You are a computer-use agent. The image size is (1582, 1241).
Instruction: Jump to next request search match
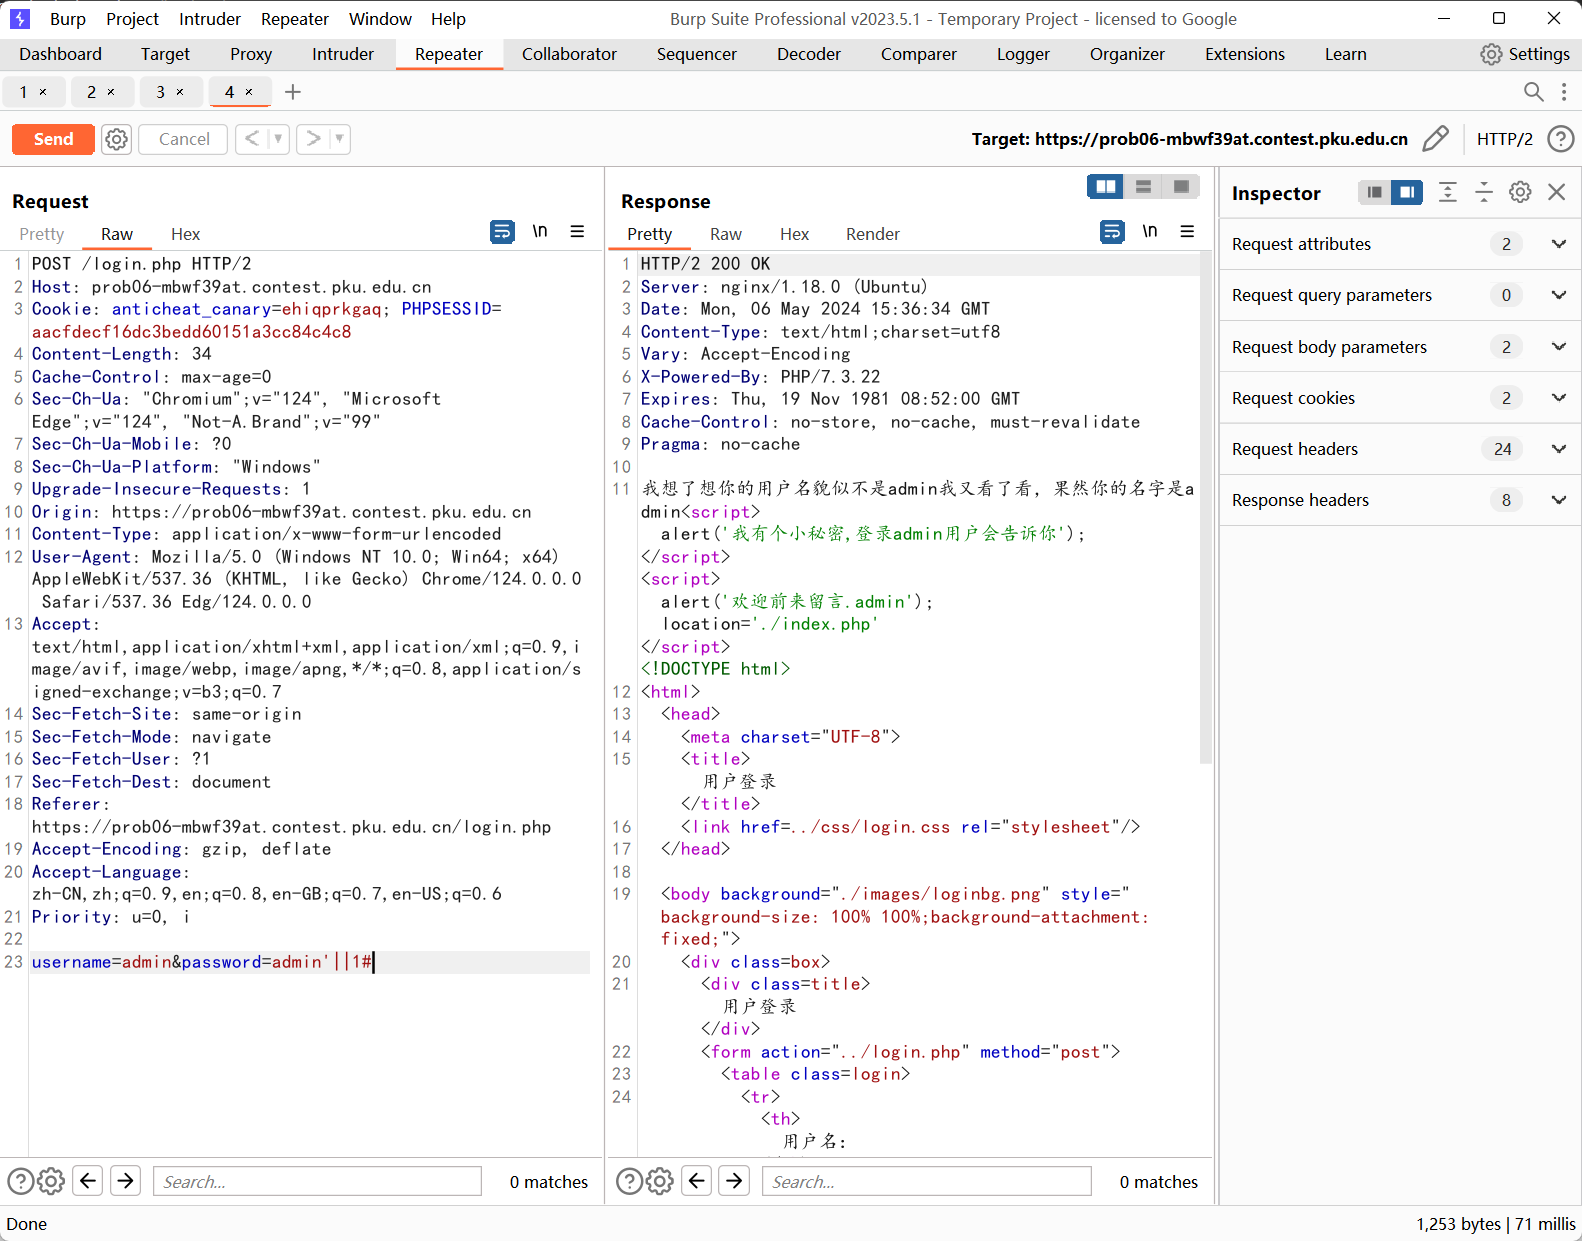125,1181
